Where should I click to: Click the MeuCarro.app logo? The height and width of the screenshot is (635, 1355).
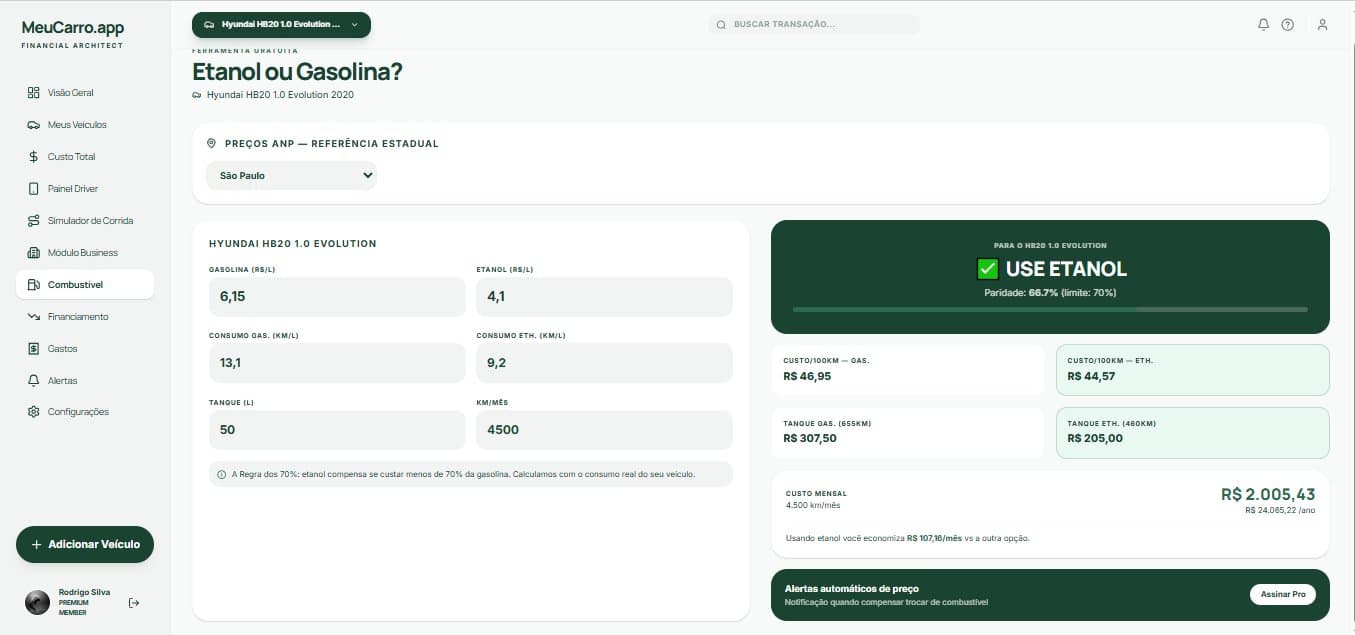click(73, 28)
